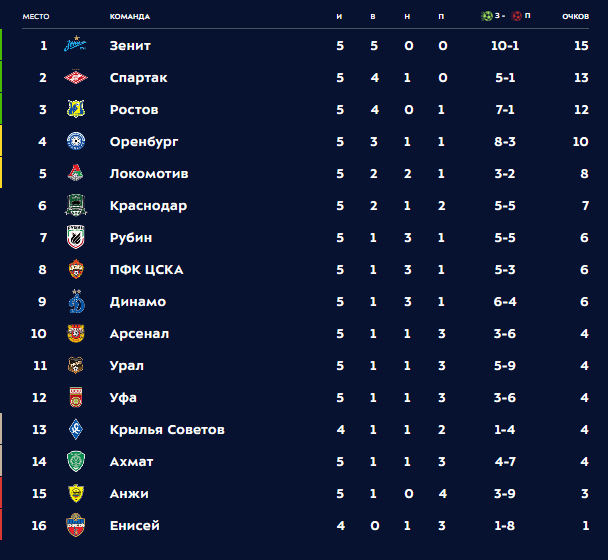This screenshot has width=608, height=560.
Task: Click the Krasnodar club crest
Action: [x=75, y=206]
